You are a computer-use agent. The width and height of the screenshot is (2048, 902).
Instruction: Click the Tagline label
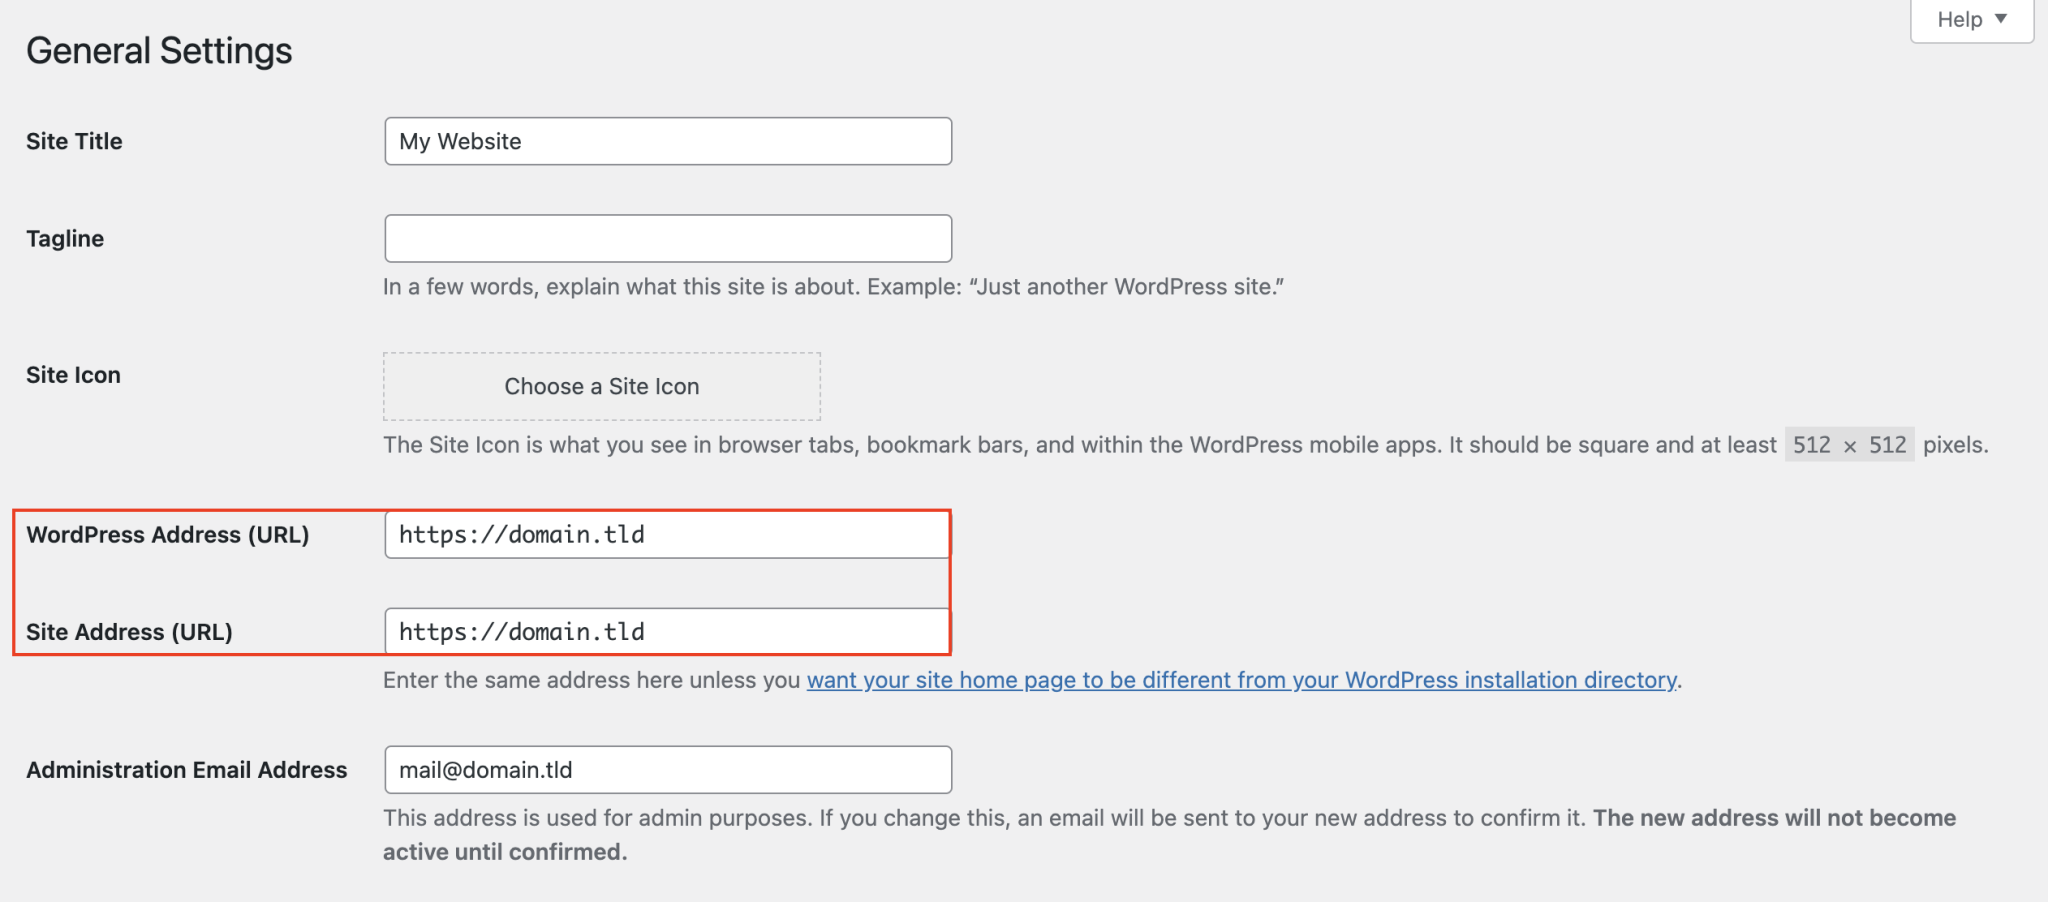tap(64, 238)
